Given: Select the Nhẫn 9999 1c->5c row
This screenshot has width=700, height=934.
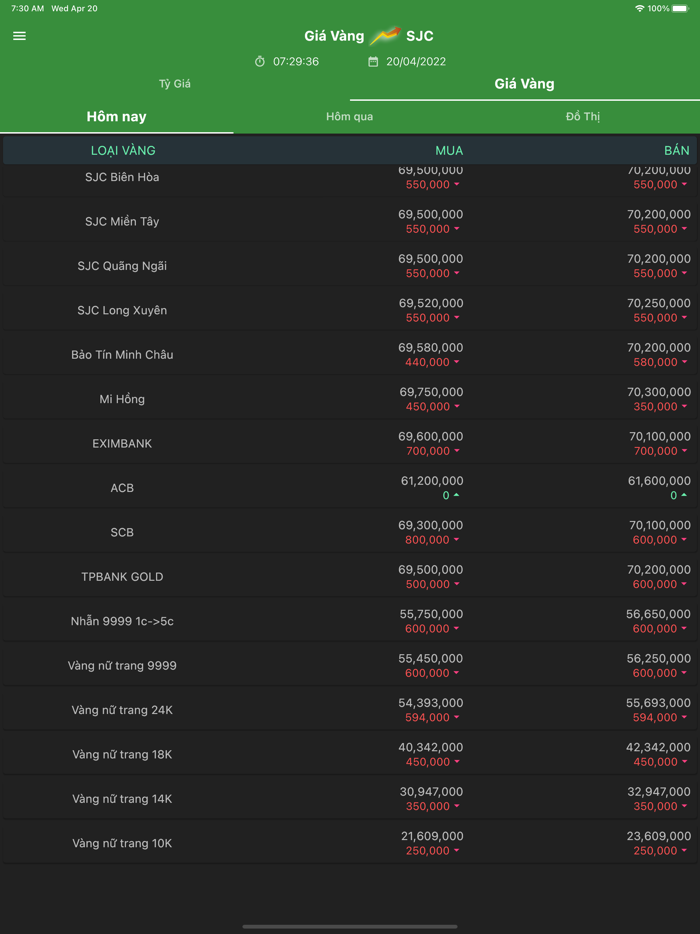Looking at the screenshot, I should click(350, 621).
